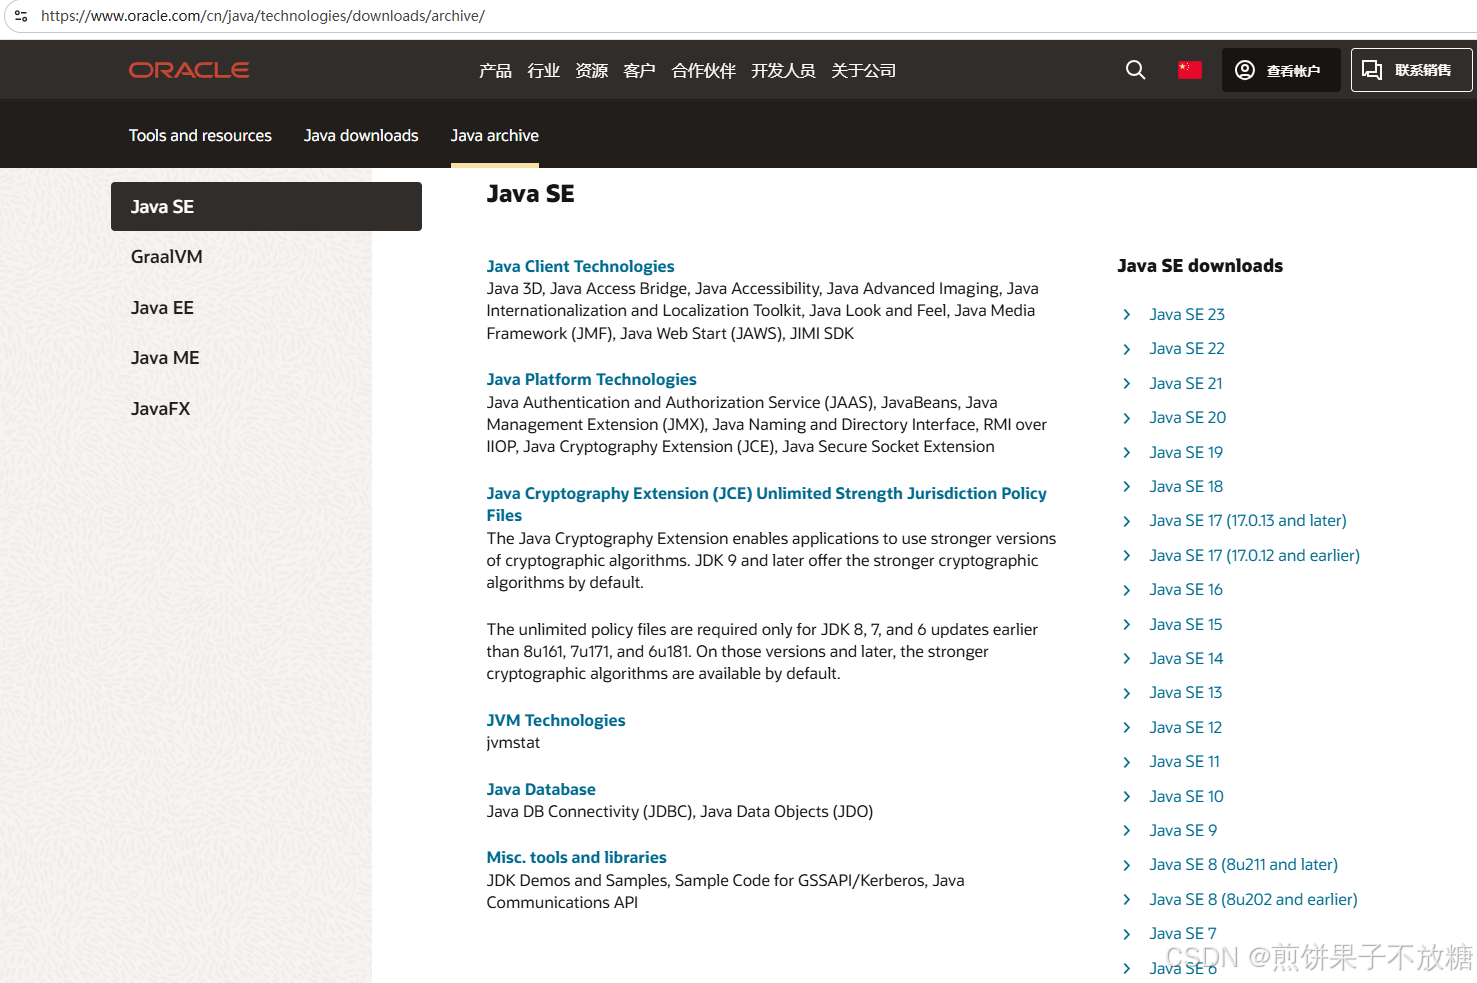Viewport: 1477px width, 983px height.
Task: Switch to Tools and resources tab
Action: point(200,135)
